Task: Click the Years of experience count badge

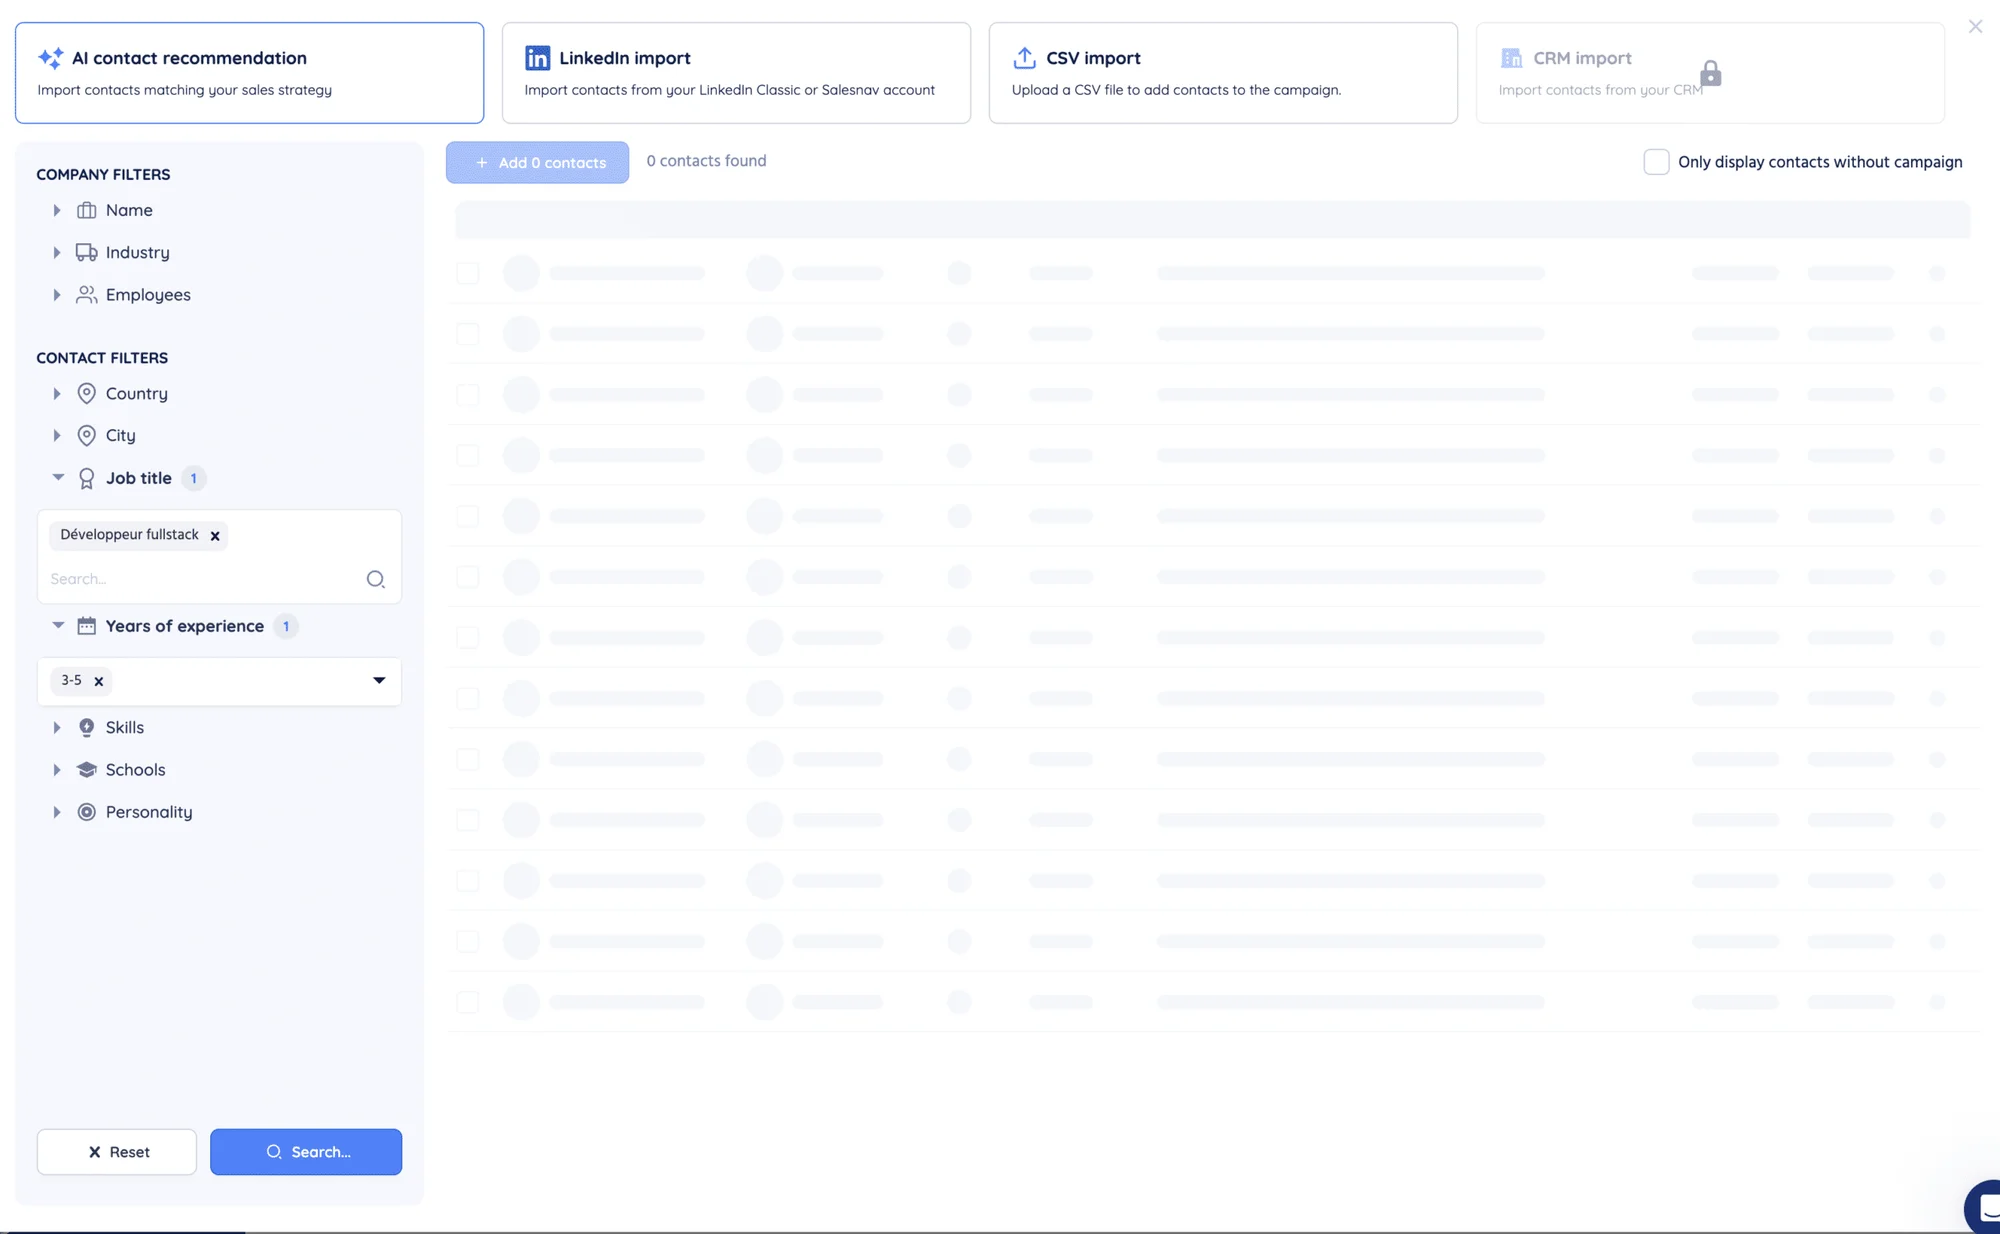Action: click(286, 626)
